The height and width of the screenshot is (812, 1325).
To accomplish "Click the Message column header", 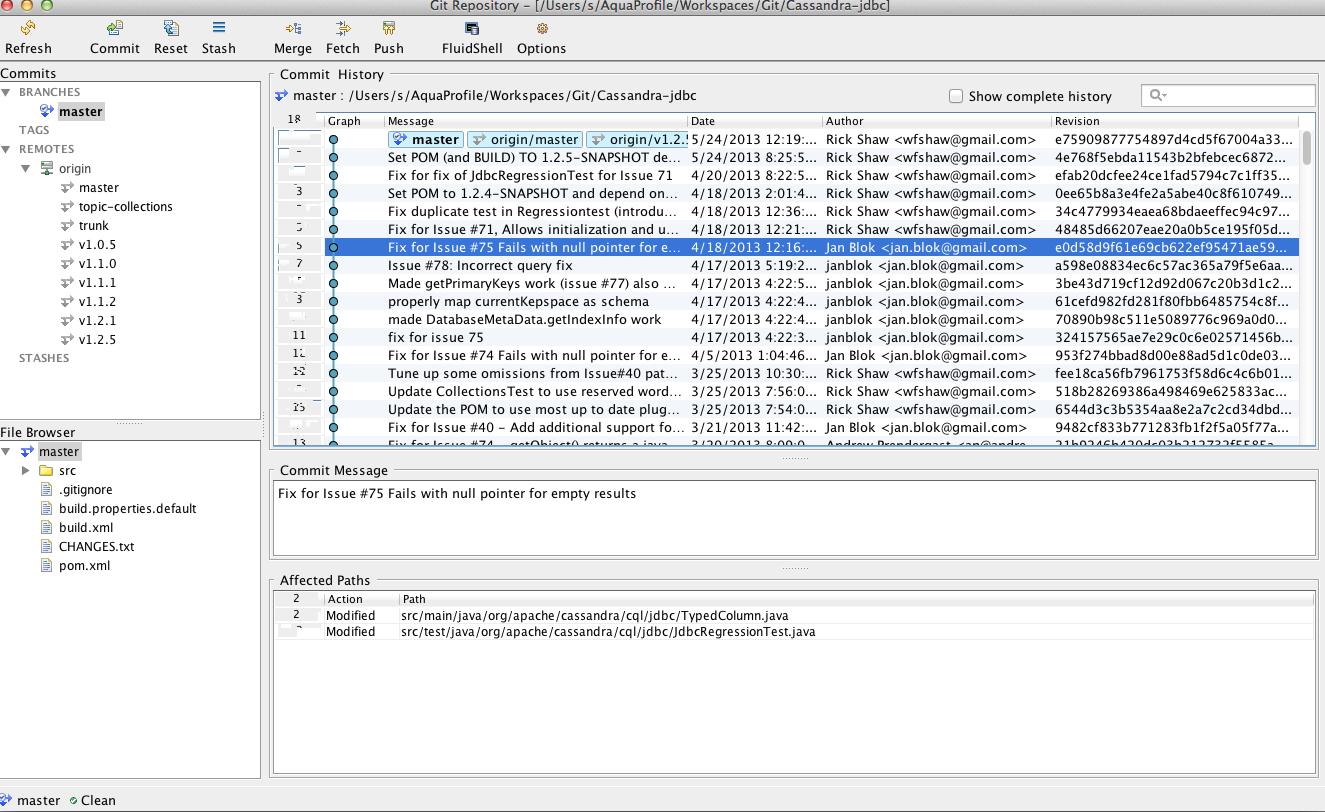I will coord(536,121).
